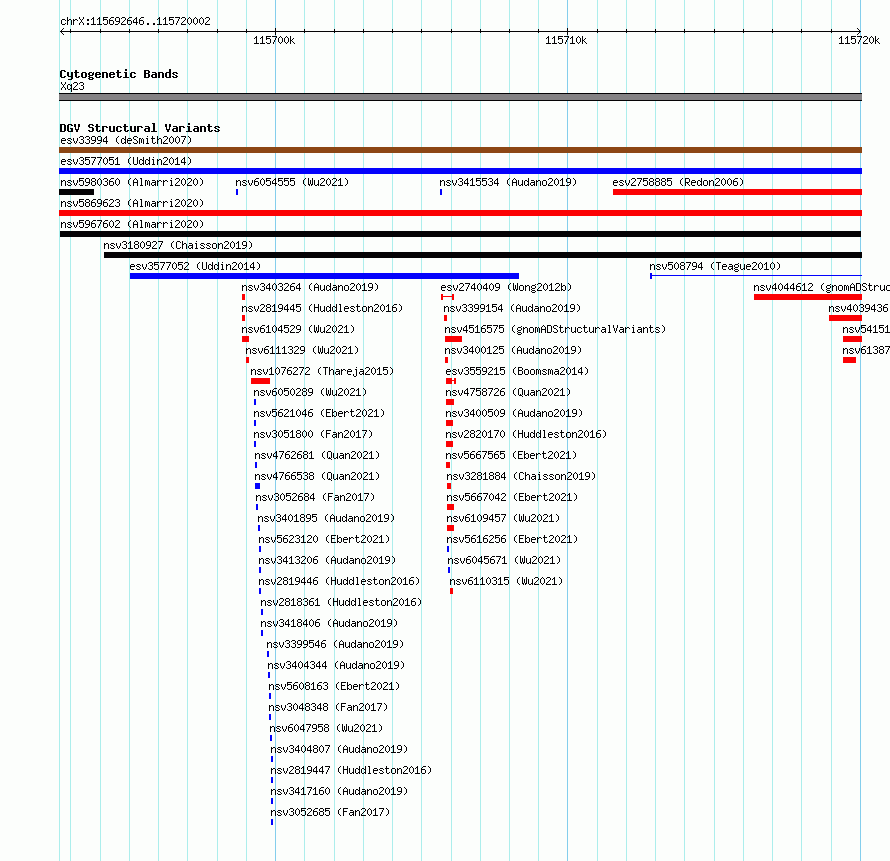Select nsv6109457 (Wu2021) label
This screenshot has width=890, height=861.
tap(503, 518)
